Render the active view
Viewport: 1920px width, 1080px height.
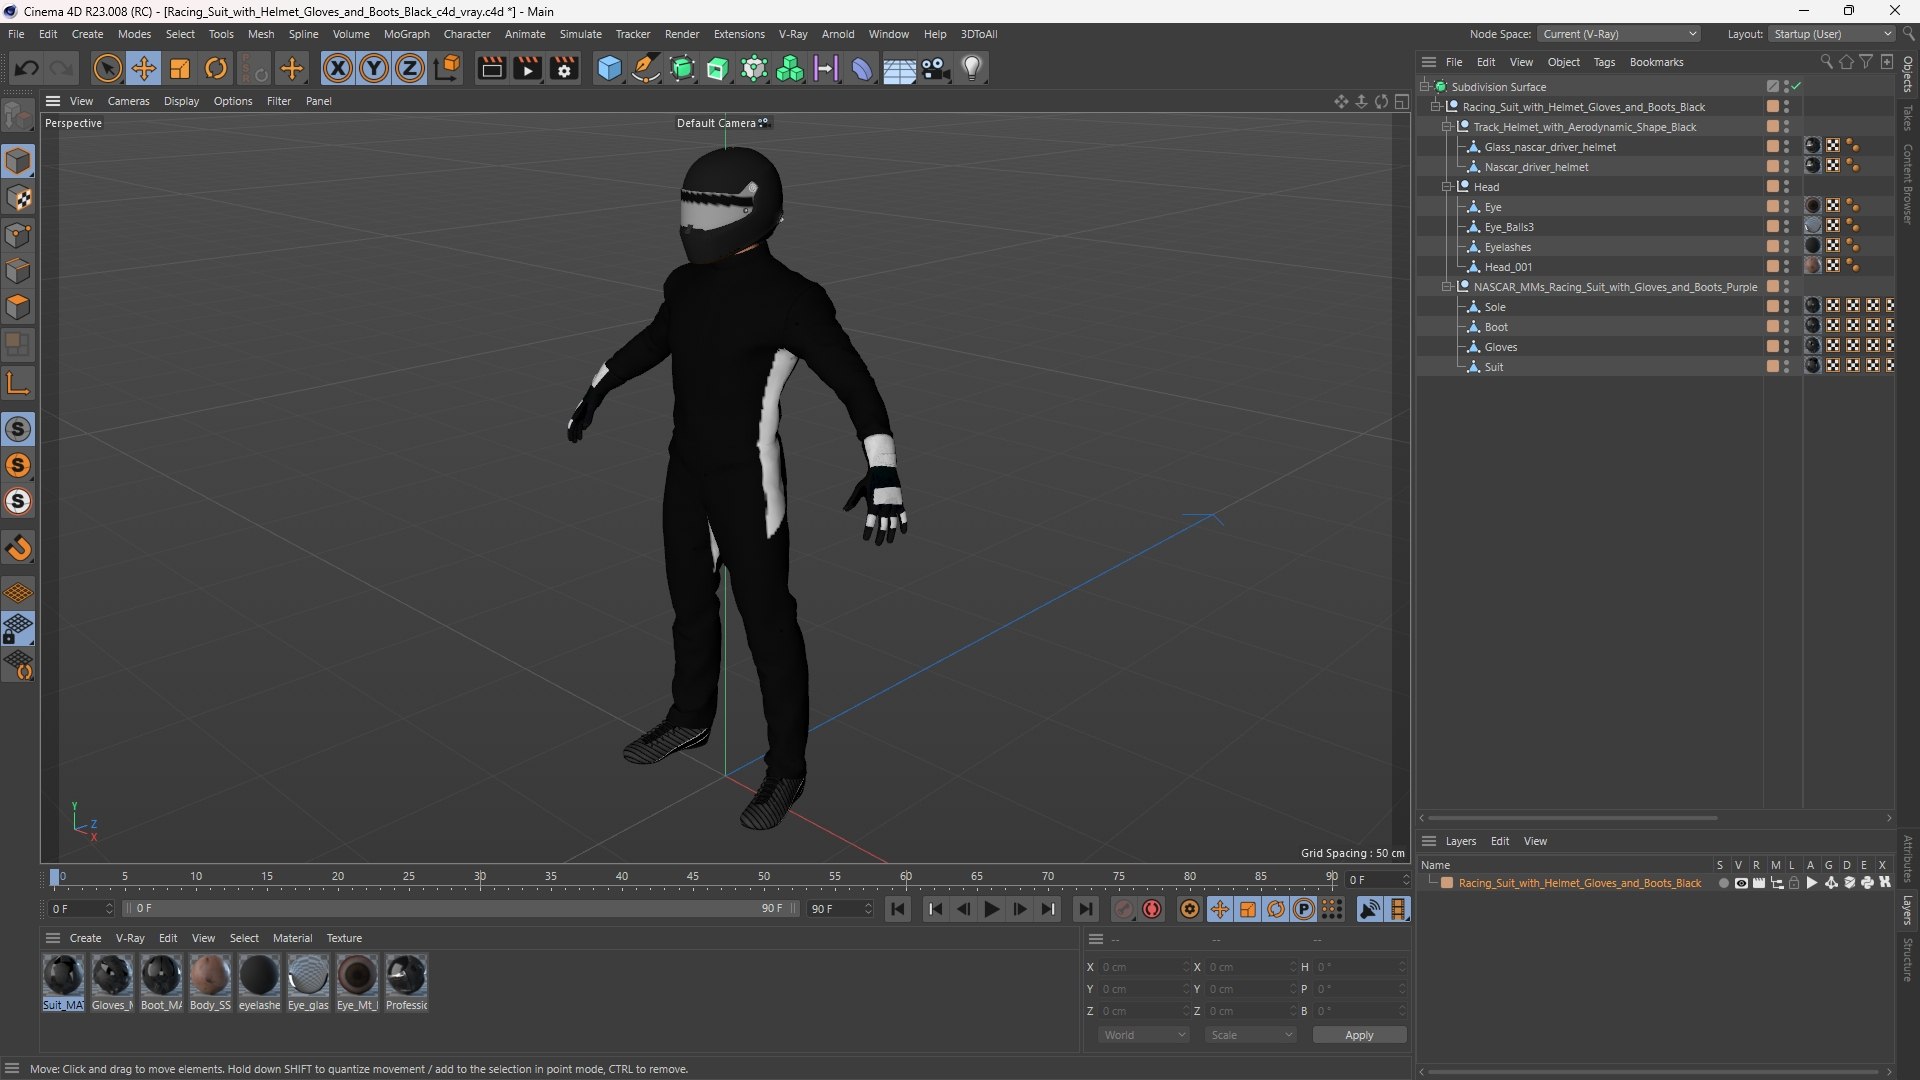(x=491, y=68)
